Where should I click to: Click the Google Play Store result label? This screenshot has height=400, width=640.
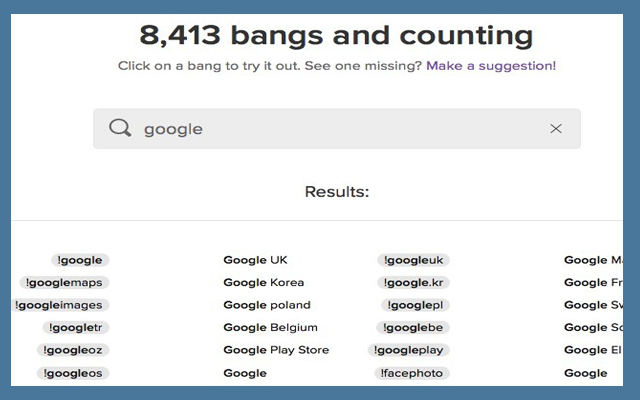pos(276,350)
